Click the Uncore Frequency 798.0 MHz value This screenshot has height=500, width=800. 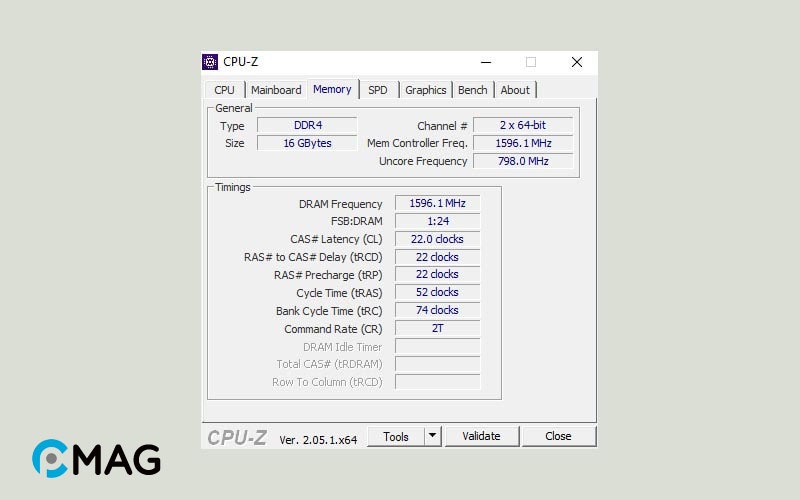click(523, 161)
